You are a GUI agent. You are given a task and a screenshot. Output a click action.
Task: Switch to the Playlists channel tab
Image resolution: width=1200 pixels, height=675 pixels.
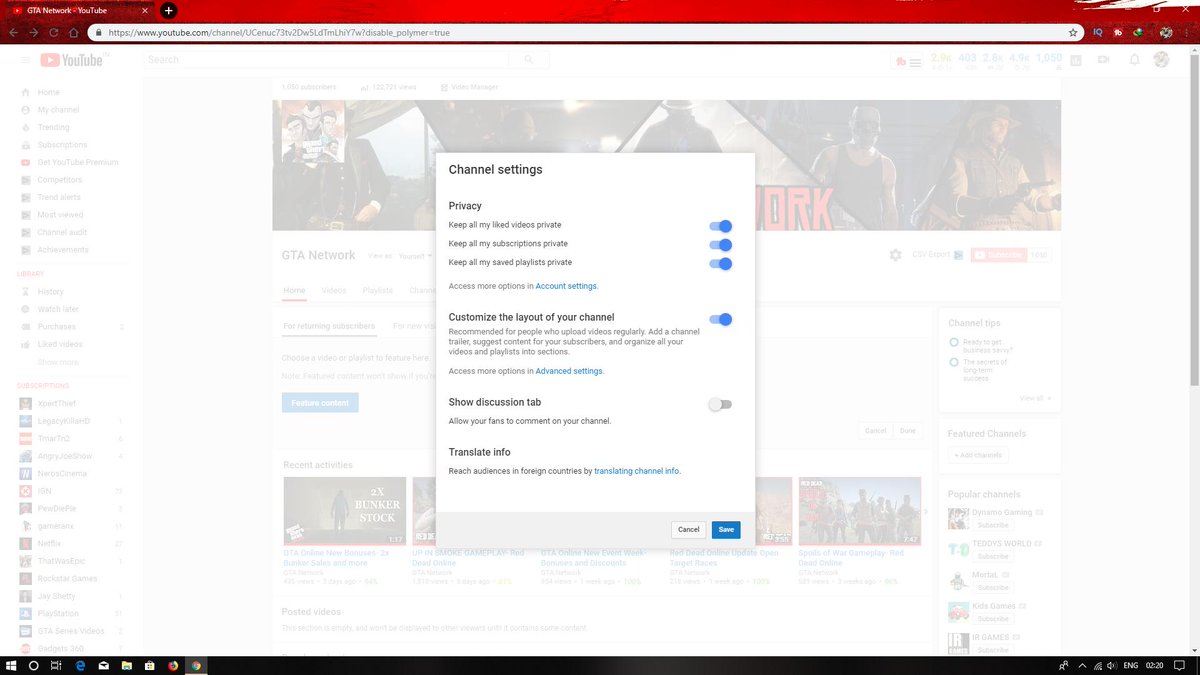click(x=377, y=290)
